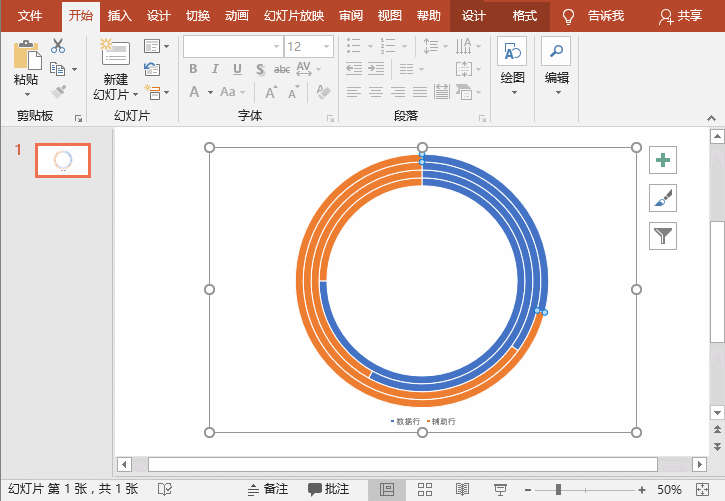Start slideshow from status bar icon
Screen dimensions: 725x501
click(499, 490)
